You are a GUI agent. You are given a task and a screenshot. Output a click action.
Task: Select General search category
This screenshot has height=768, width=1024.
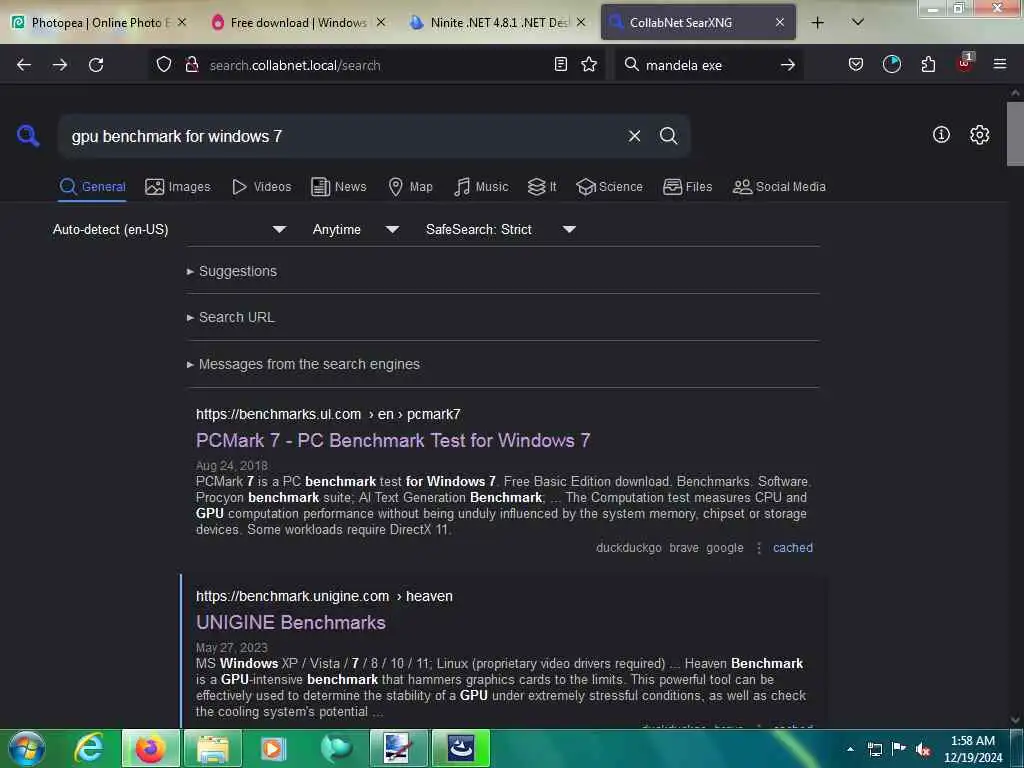click(92, 187)
